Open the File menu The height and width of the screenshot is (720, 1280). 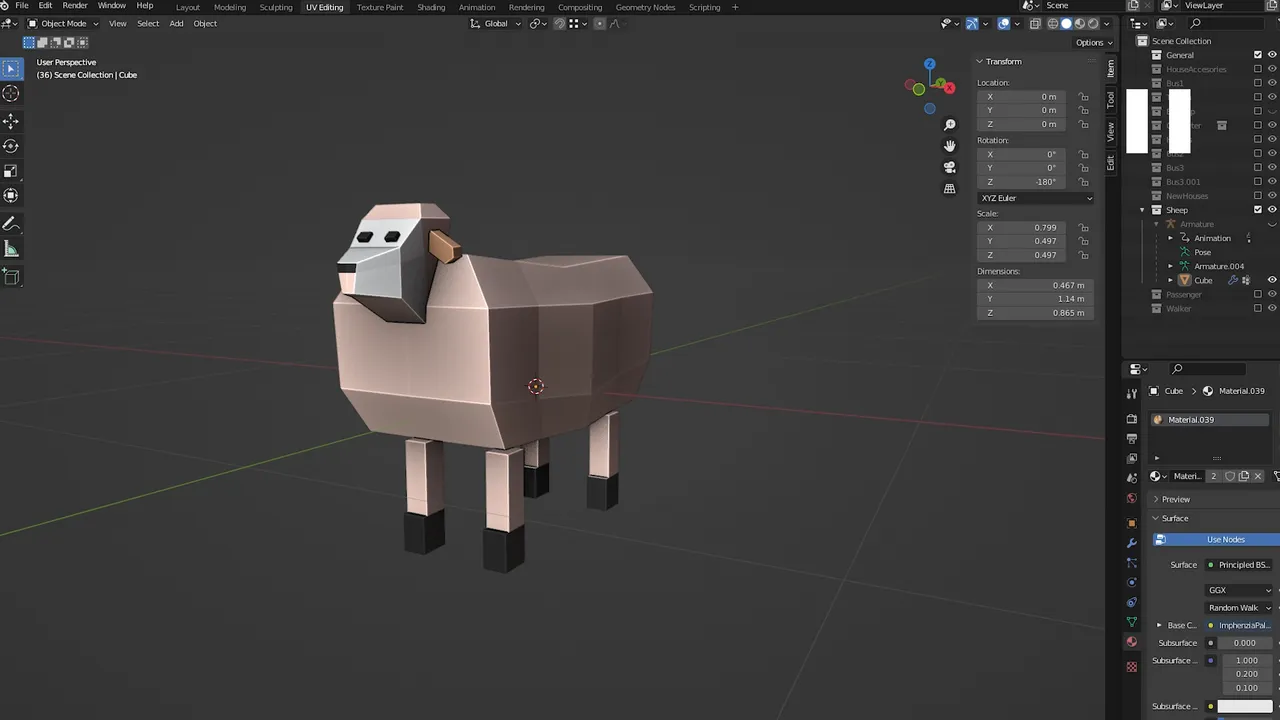(x=21, y=6)
